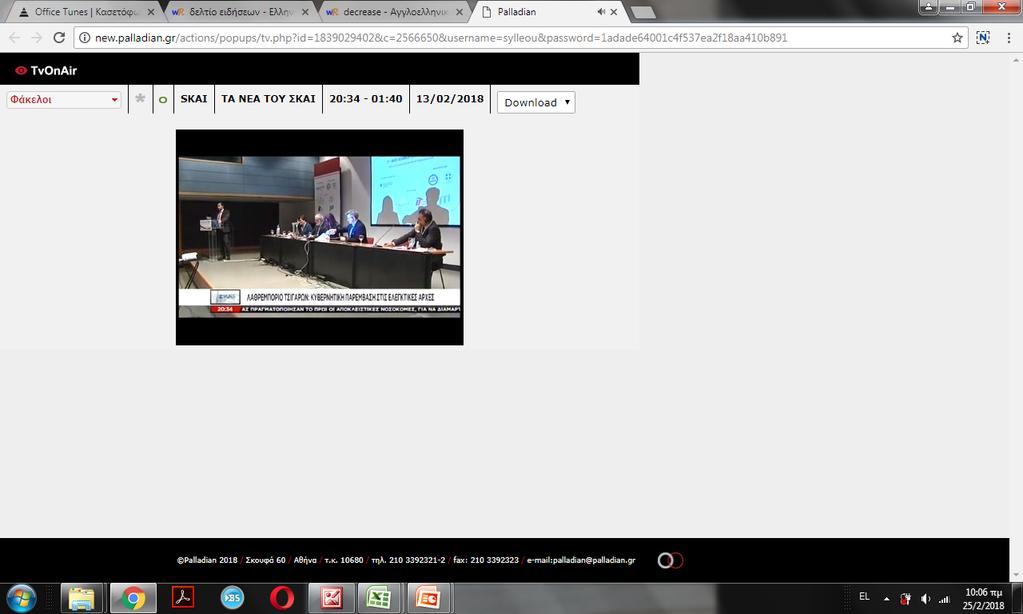Open the Windows Start menu
This screenshot has height=614, width=1023.
pos(22,598)
